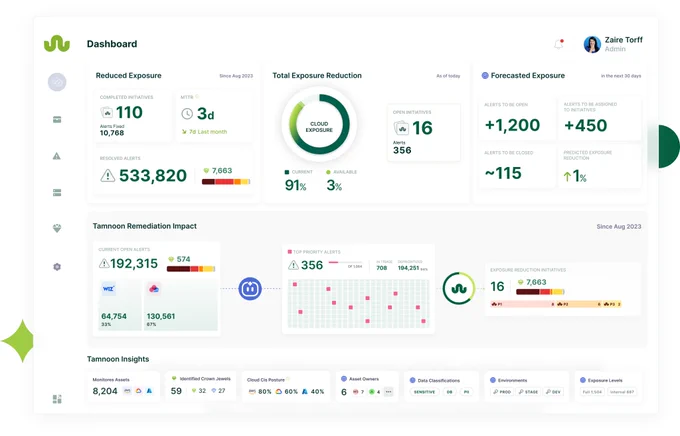
Task: Click the 91% current exposure value
Action: tap(295, 185)
